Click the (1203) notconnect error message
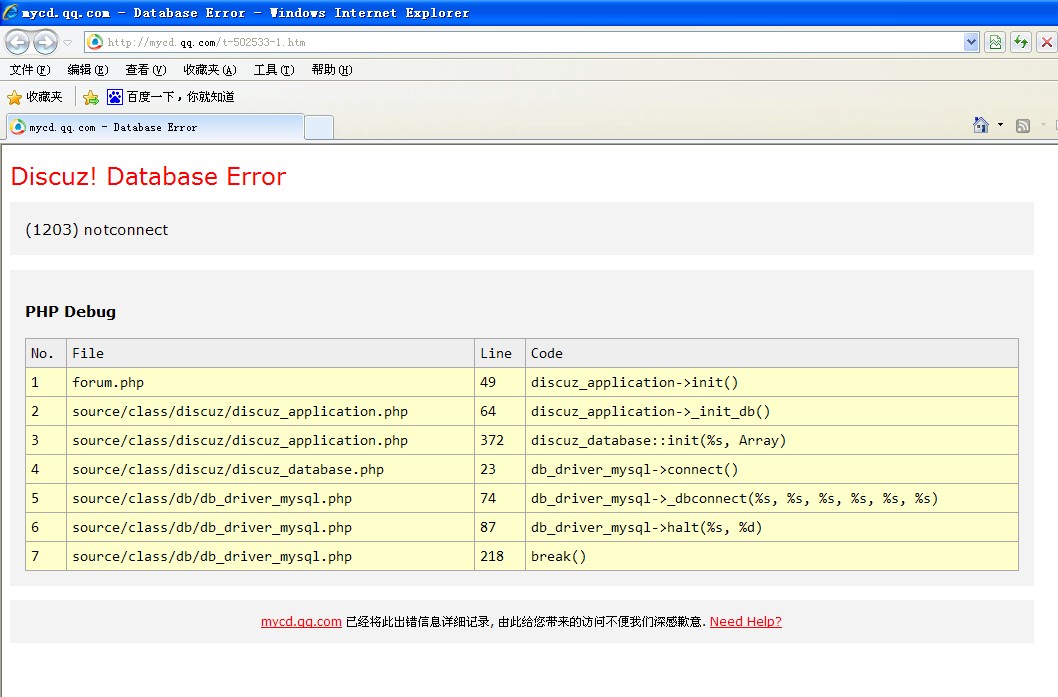This screenshot has height=697, width=1058. point(96,229)
